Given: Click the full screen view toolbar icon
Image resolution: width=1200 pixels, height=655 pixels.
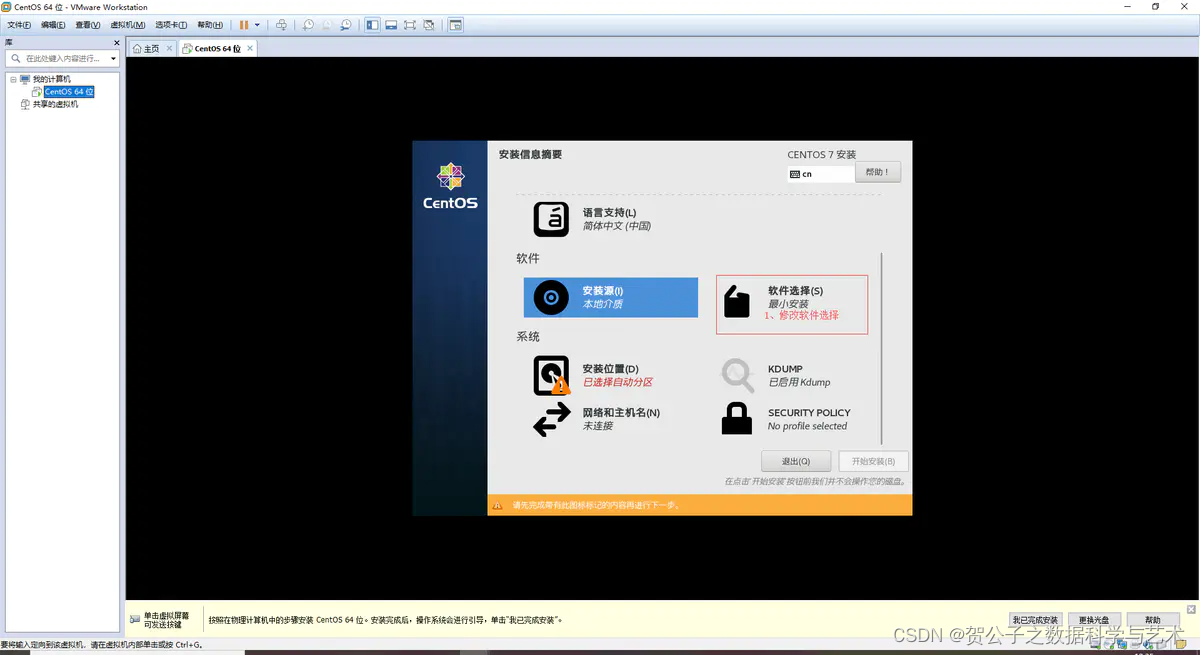Looking at the screenshot, I should tap(410, 25).
